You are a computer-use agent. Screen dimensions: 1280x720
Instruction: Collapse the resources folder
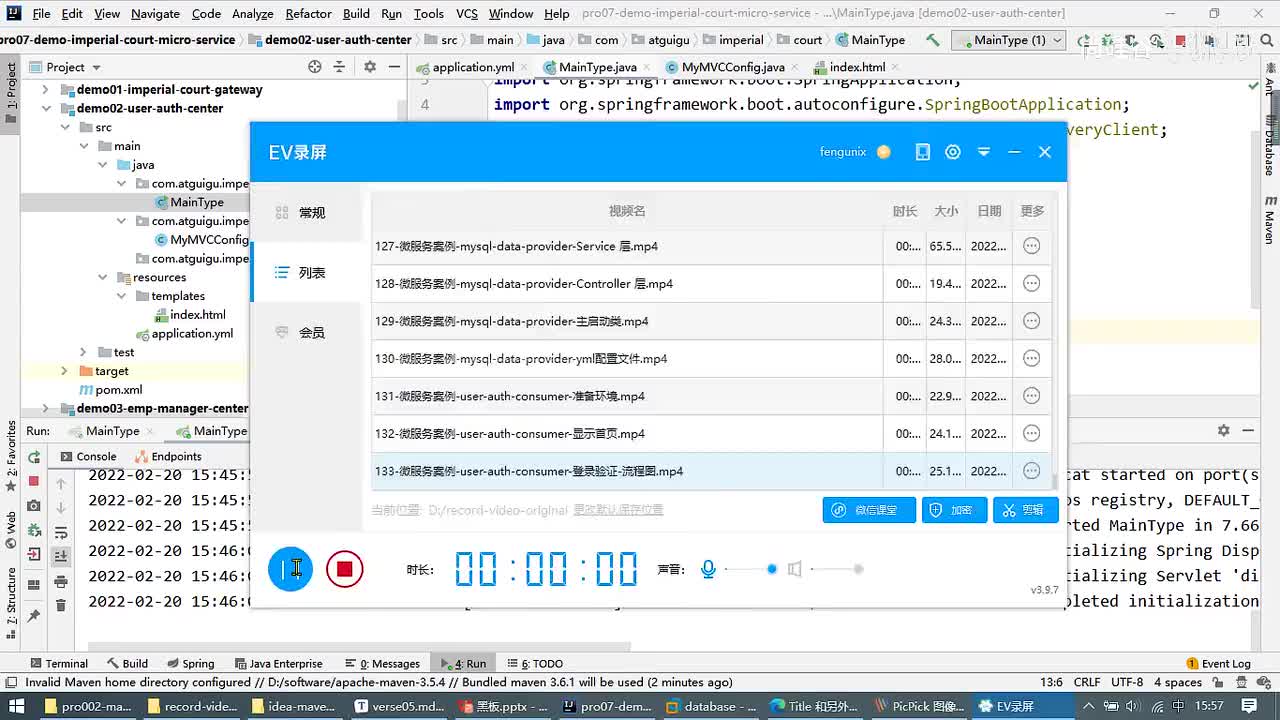102,277
